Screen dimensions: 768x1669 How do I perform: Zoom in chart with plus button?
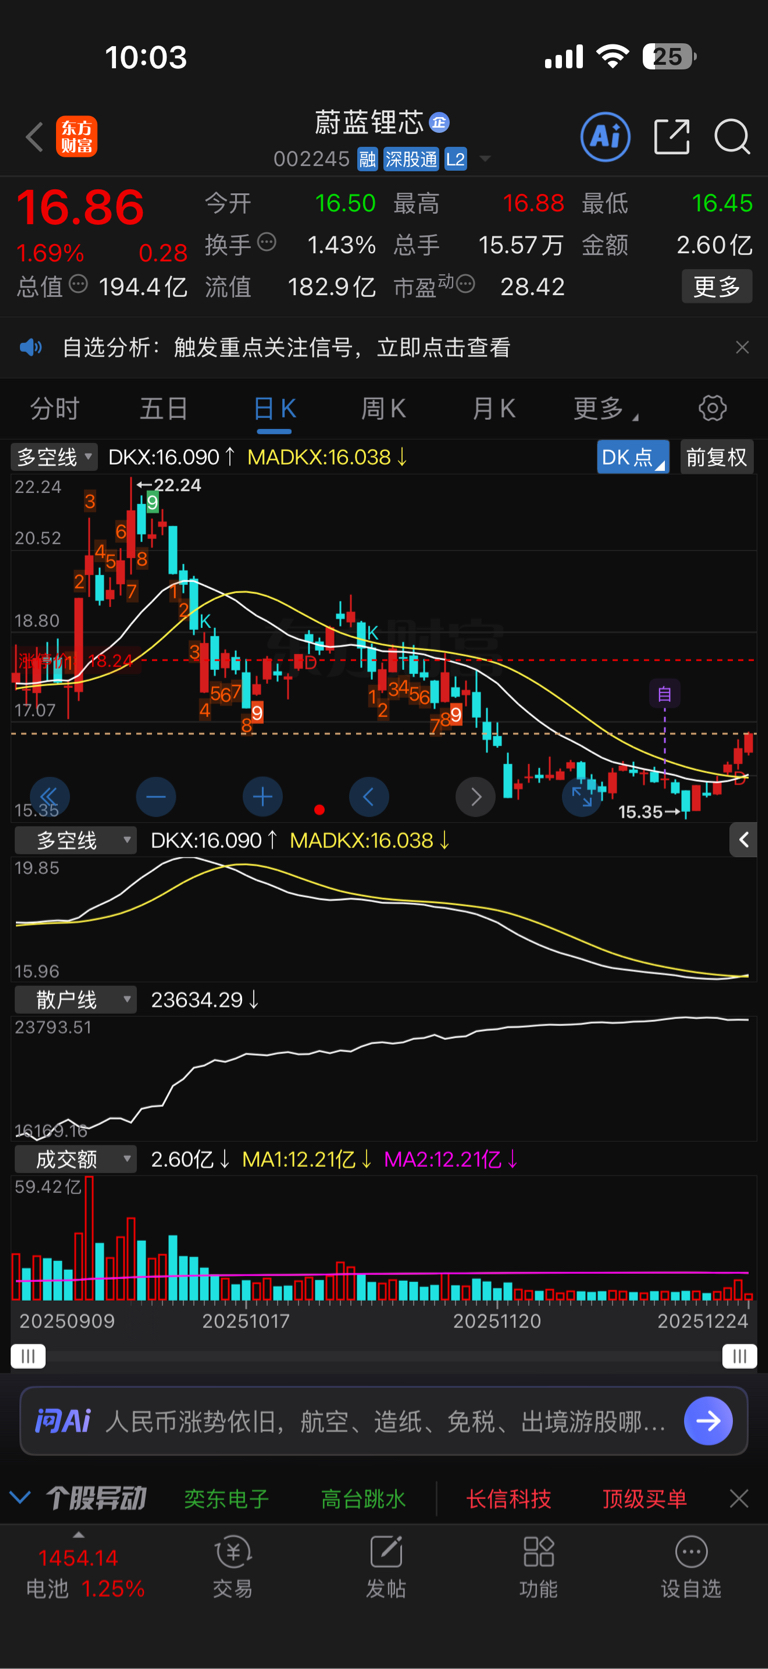(262, 797)
